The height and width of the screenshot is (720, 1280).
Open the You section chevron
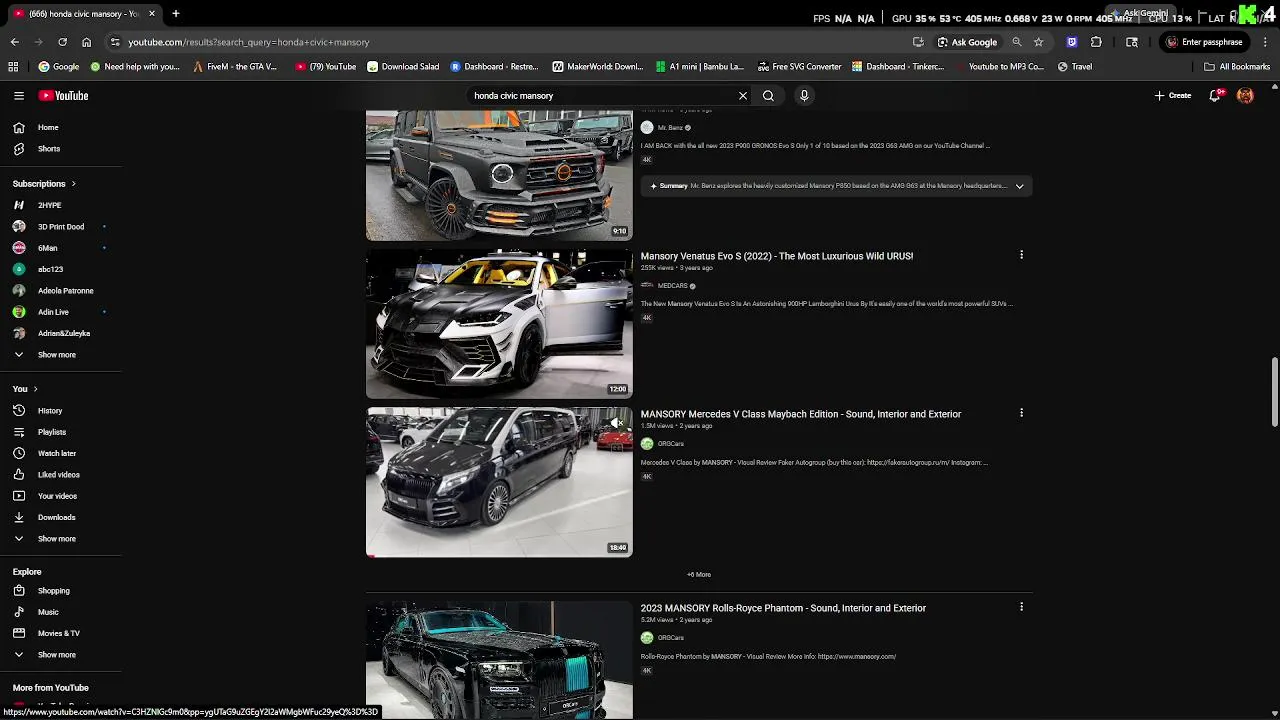pos(35,388)
